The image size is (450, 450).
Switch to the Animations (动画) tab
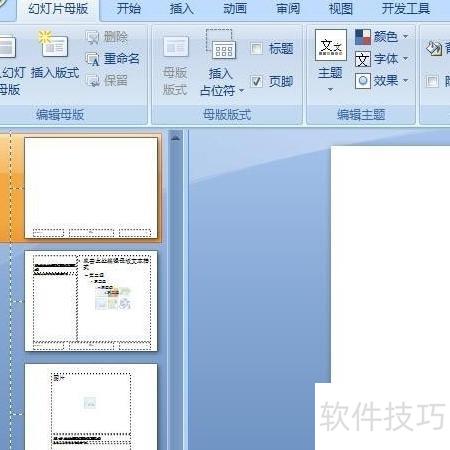point(235,8)
